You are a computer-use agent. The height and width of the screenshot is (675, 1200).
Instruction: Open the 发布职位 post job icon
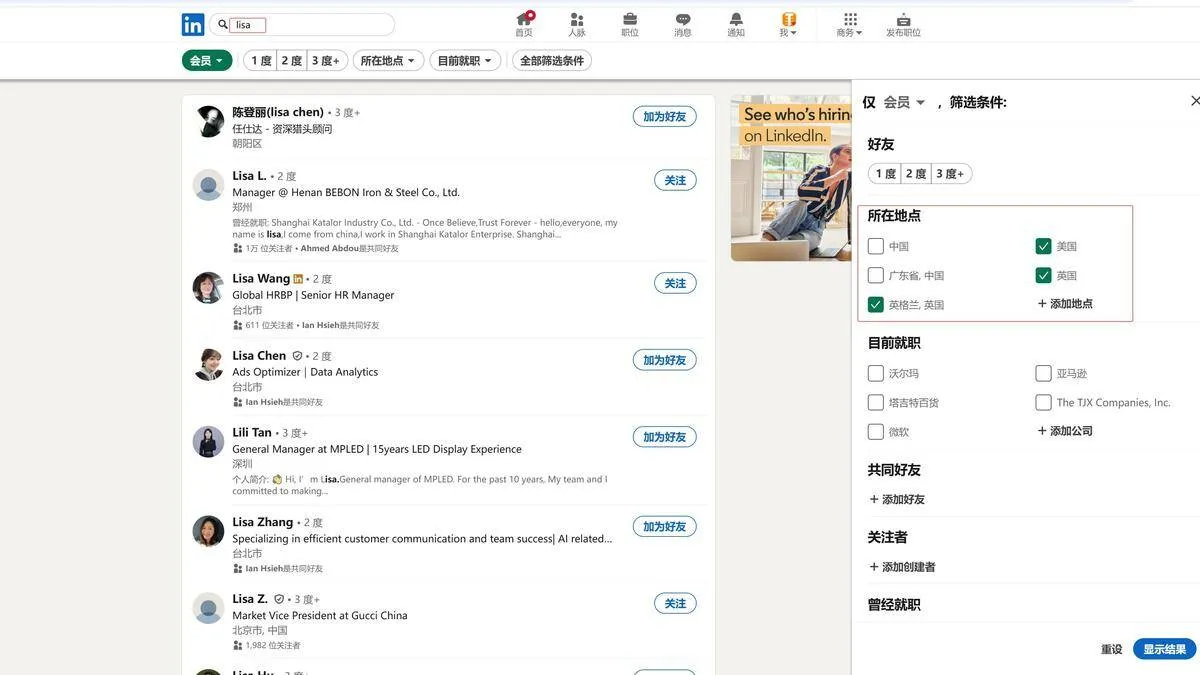tap(903, 25)
